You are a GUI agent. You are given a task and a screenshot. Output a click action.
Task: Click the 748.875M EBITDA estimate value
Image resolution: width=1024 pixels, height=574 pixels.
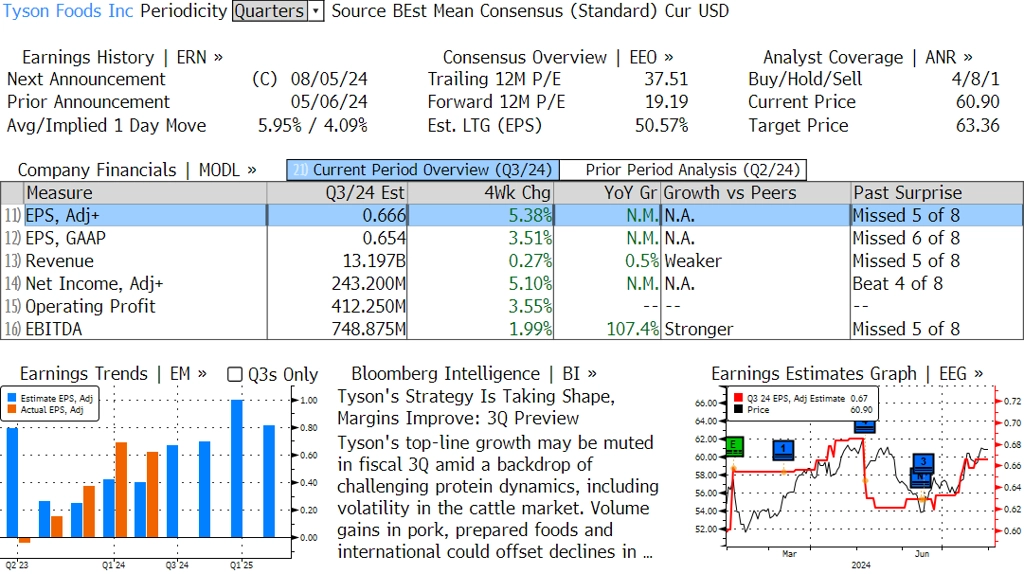pyautogui.click(x=368, y=329)
